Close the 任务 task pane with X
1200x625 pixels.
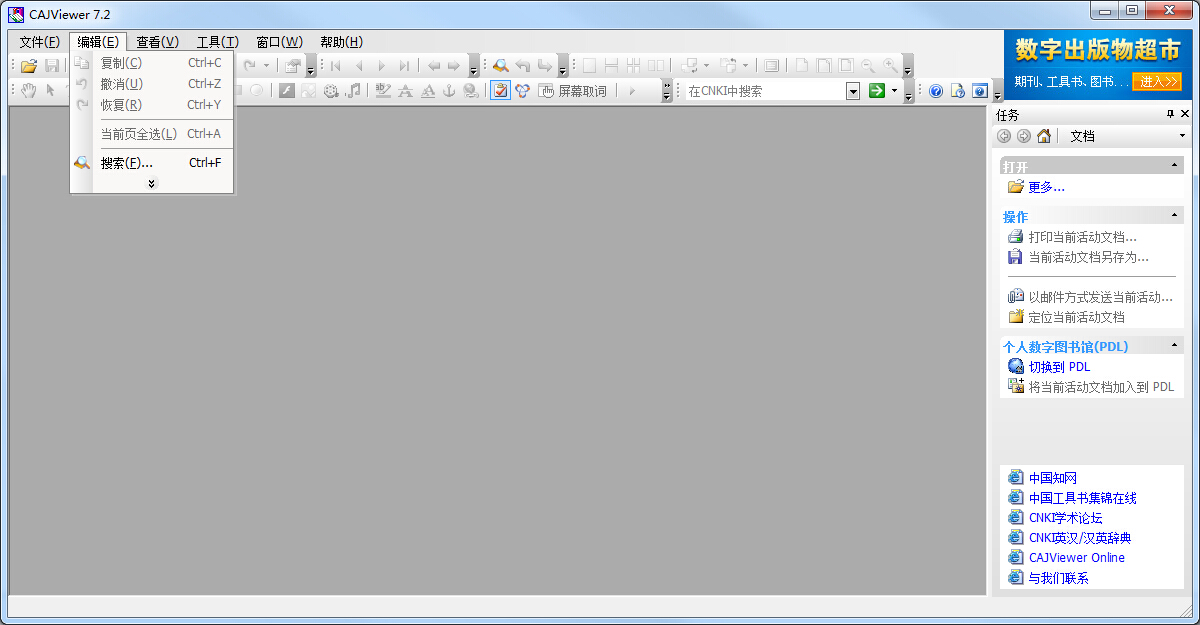pyautogui.click(x=1186, y=114)
